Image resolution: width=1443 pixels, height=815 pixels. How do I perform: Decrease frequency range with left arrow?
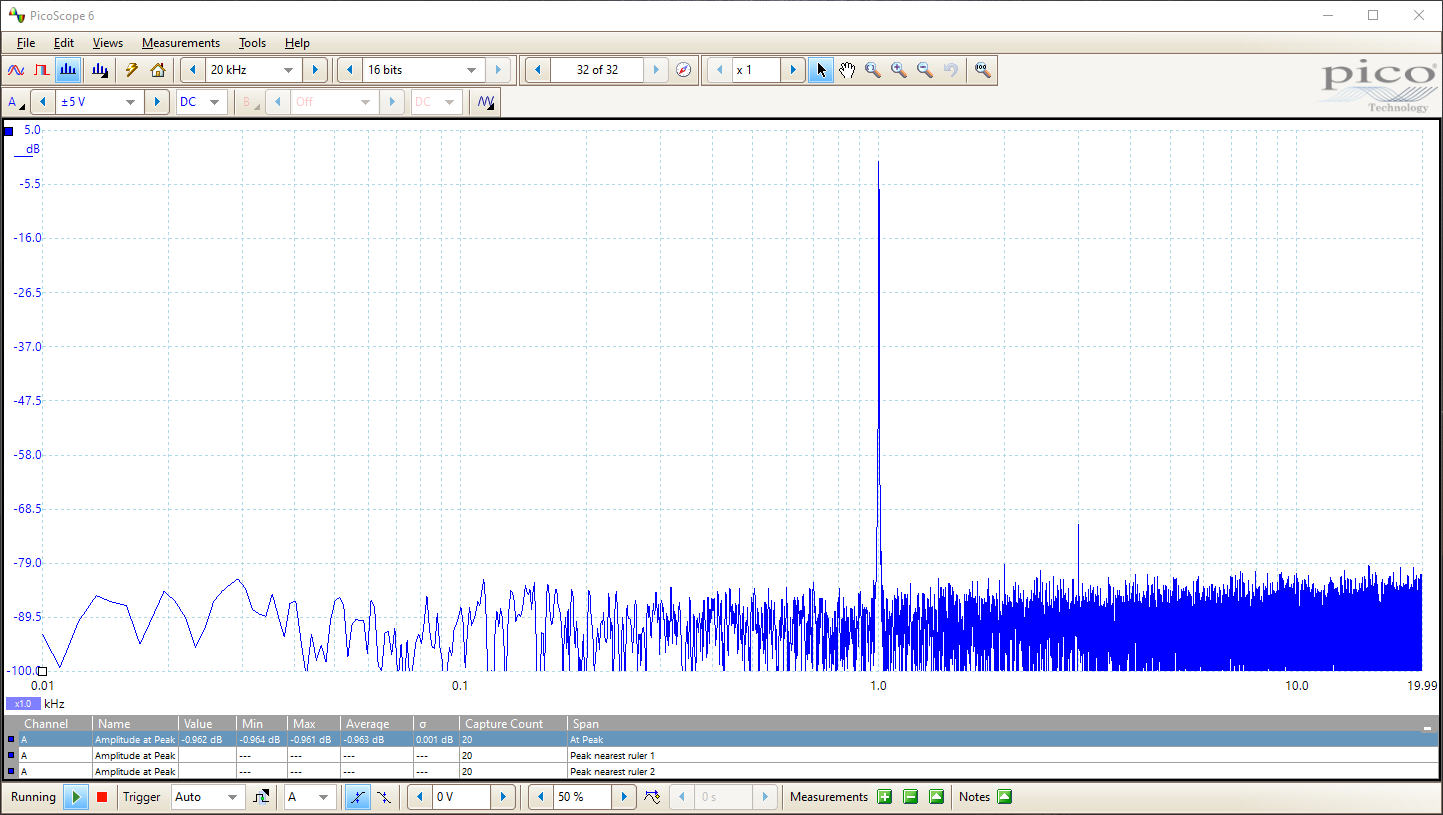192,70
